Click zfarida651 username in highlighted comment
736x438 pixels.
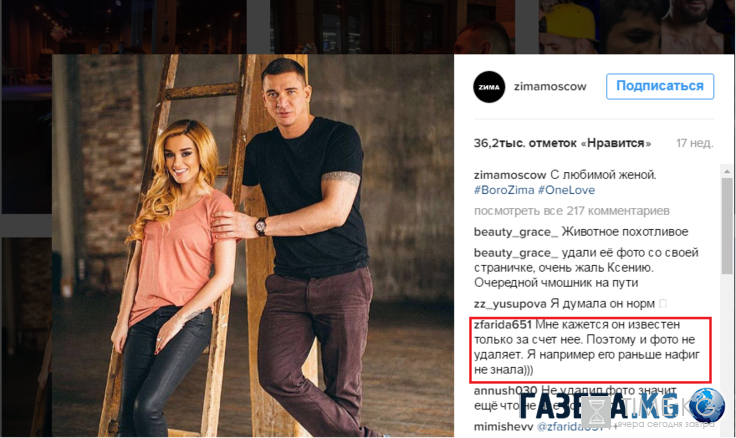tap(502, 324)
